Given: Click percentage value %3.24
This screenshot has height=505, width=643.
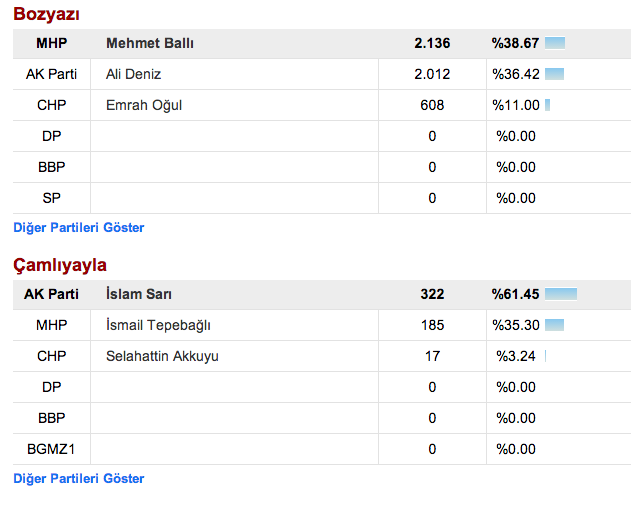Looking at the screenshot, I should point(516,356).
